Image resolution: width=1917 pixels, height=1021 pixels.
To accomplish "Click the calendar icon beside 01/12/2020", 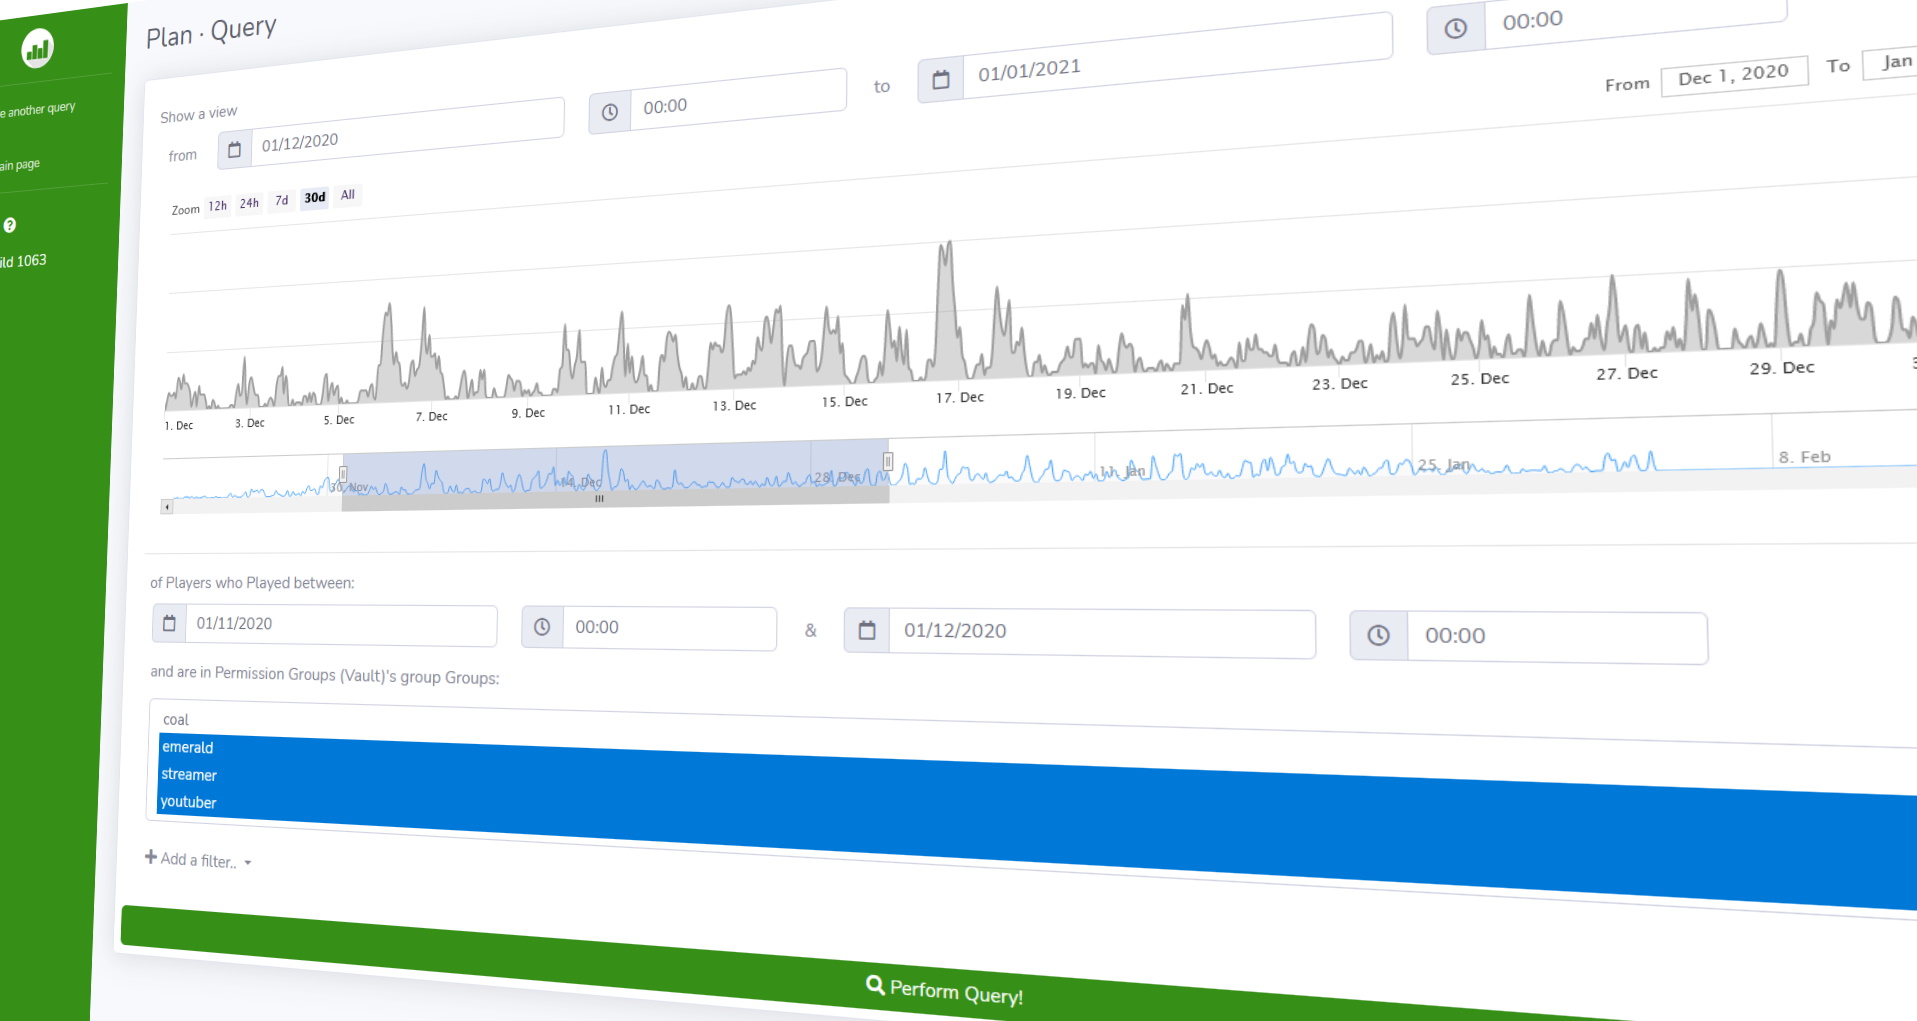I will tap(234, 148).
